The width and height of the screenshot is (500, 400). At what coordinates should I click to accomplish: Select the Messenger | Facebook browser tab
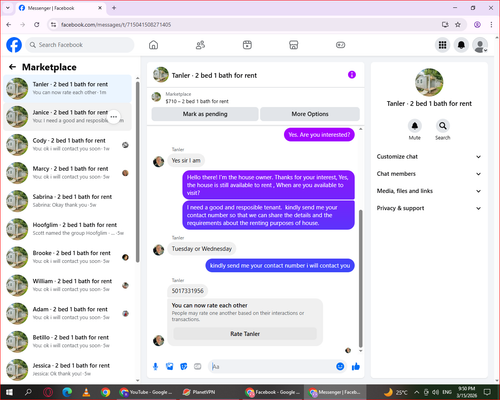click(60, 8)
